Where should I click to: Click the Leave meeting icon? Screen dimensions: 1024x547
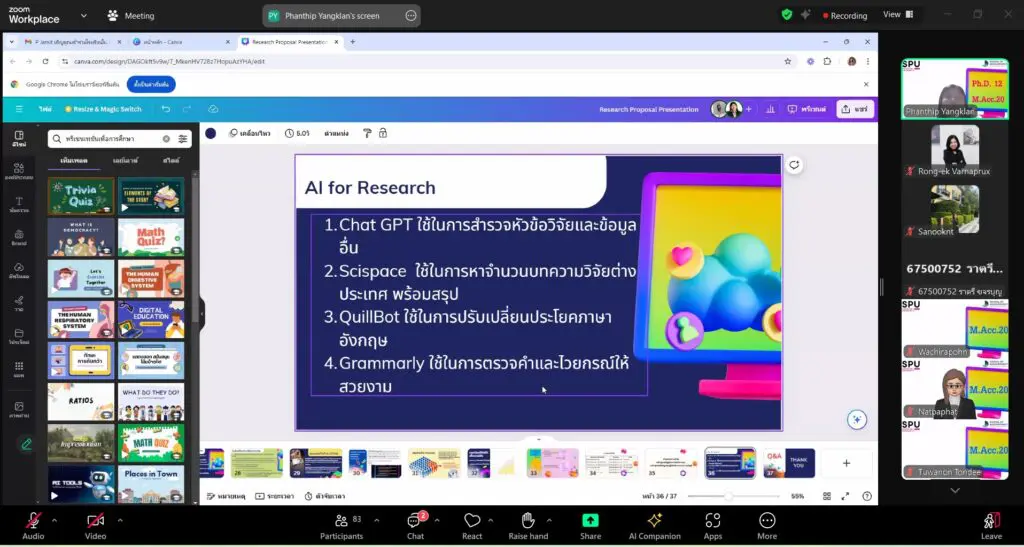[x=991, y=526]
